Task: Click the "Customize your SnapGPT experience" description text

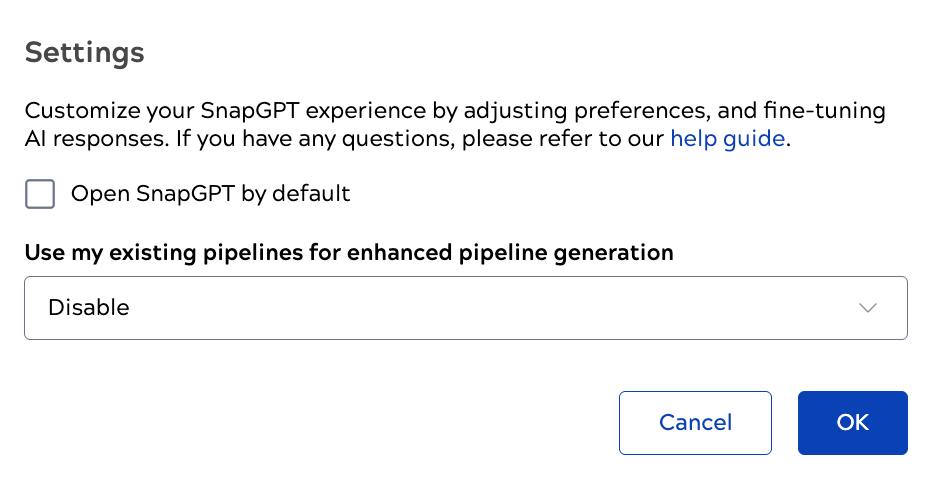Action: [300, 111]
